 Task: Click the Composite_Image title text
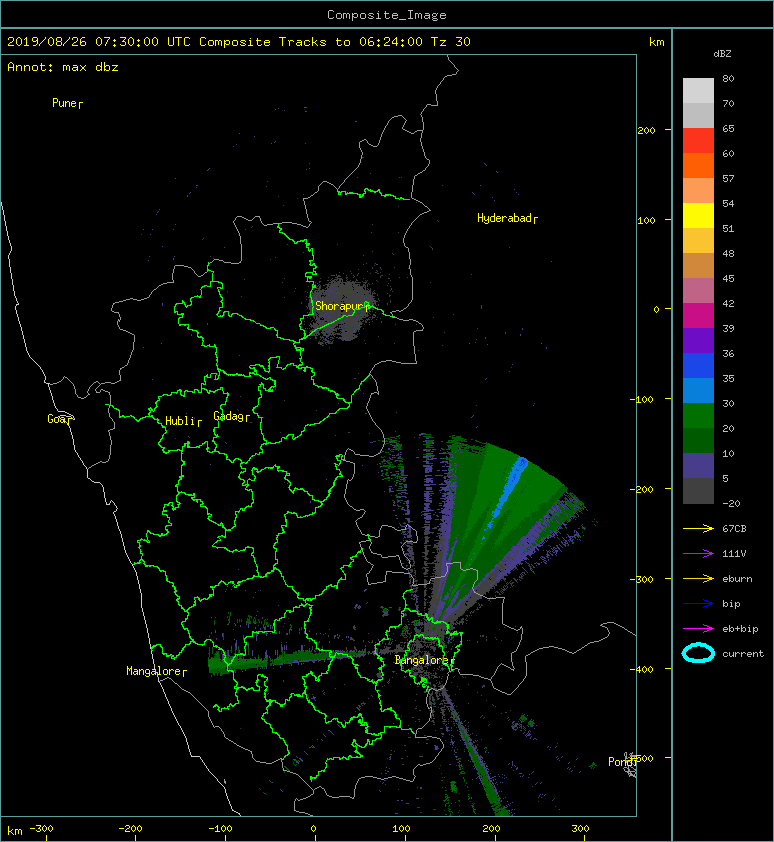coord(387,14)
